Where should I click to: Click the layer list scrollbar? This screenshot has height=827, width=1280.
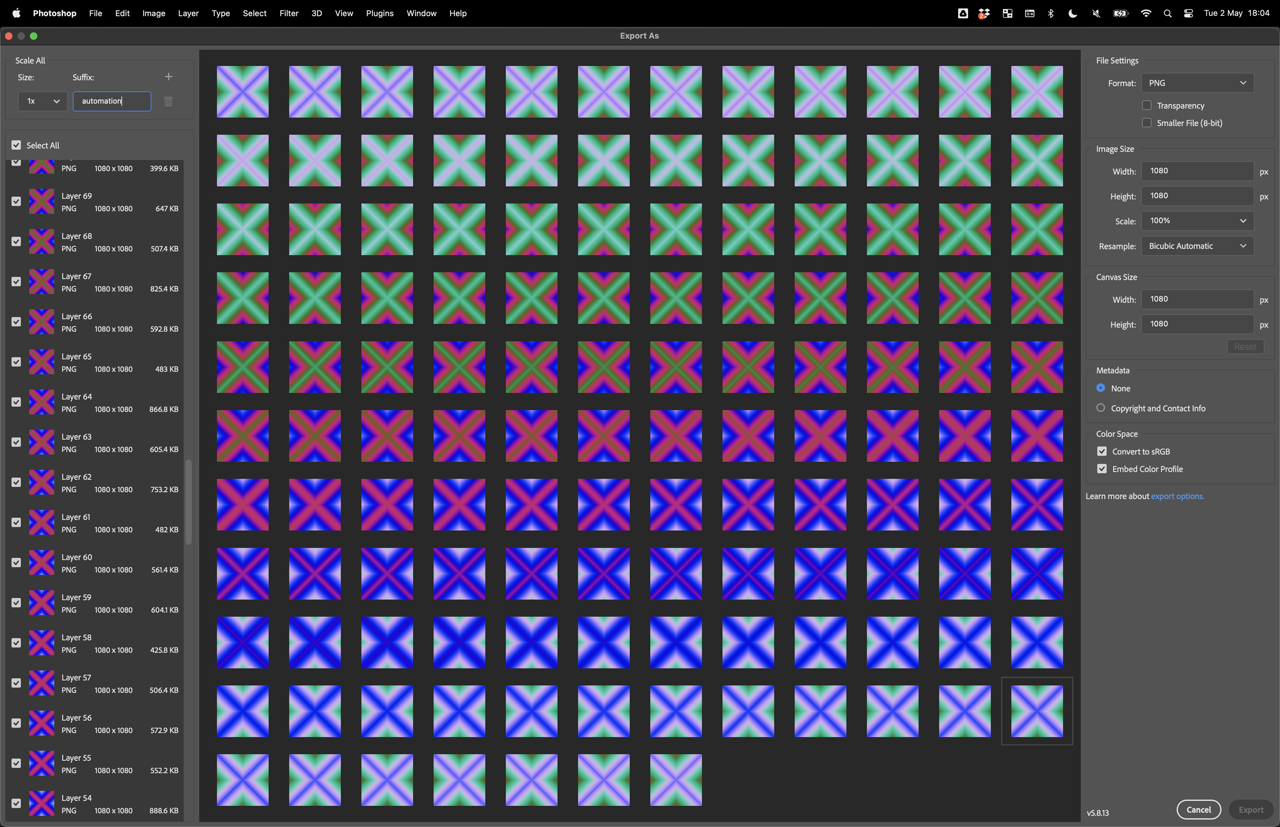pyautogui.click(x=189, y=500)
